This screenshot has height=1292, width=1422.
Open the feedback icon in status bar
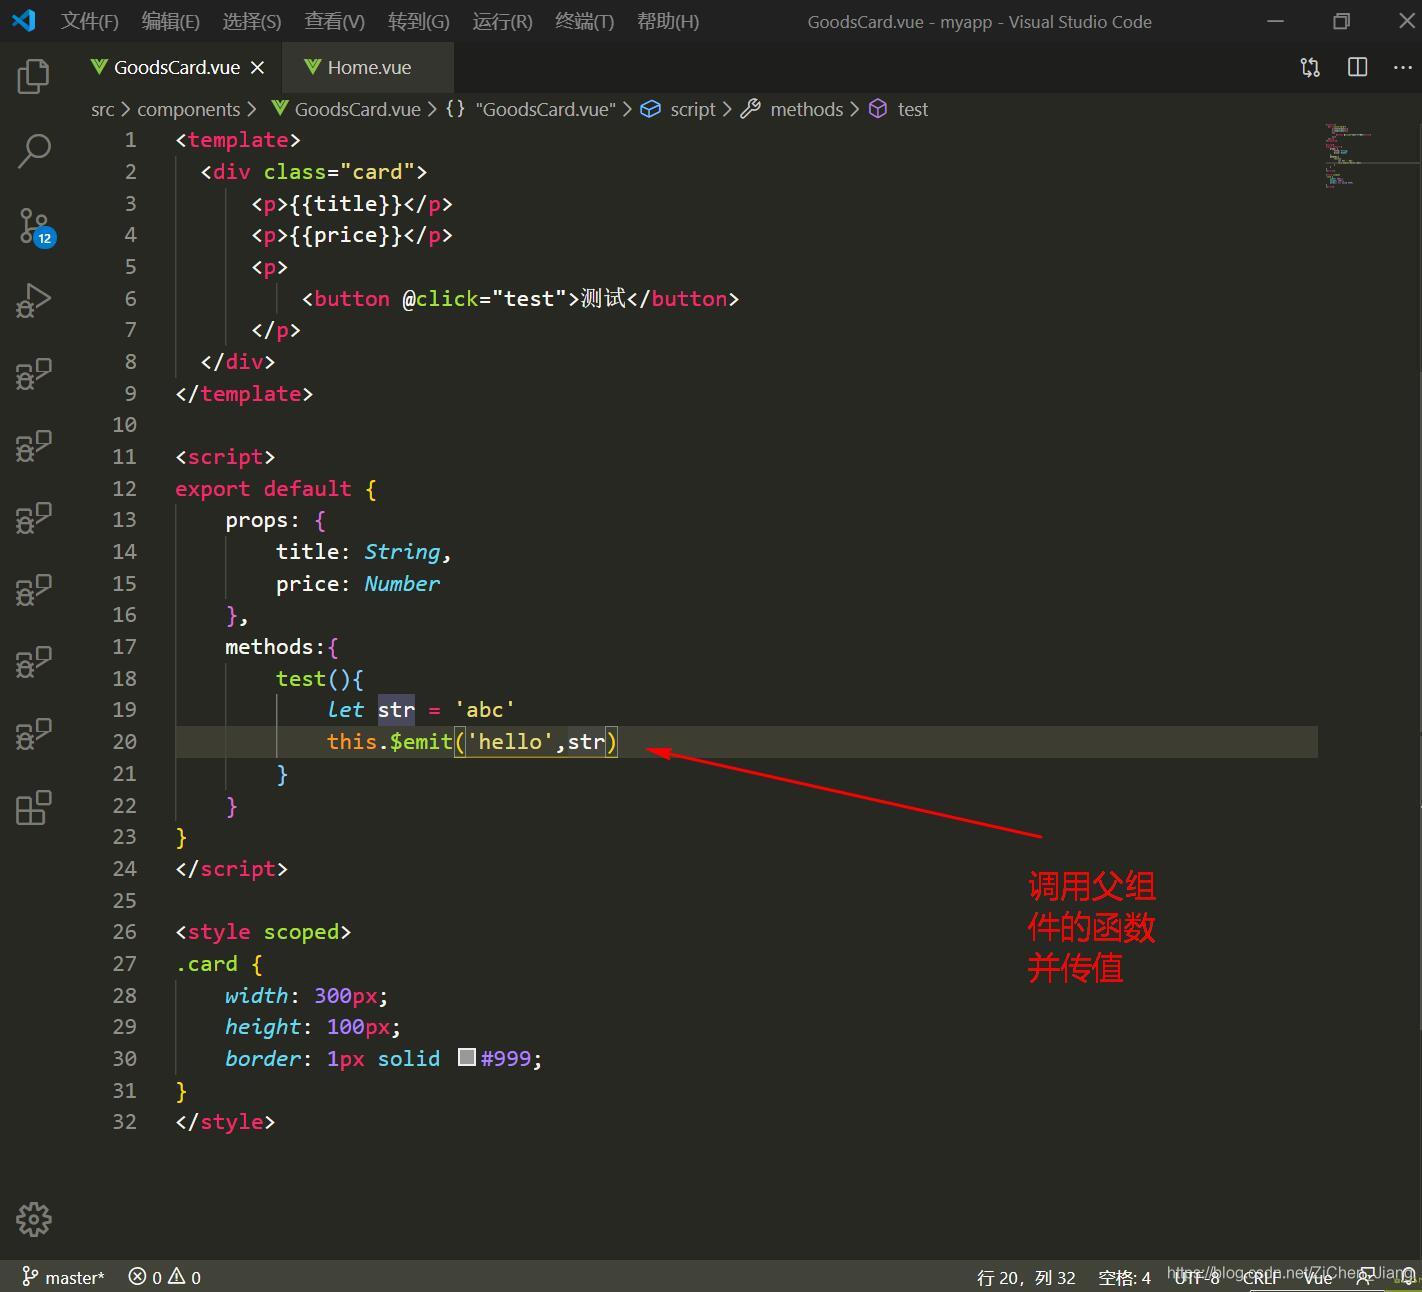click(1364, 1277)
